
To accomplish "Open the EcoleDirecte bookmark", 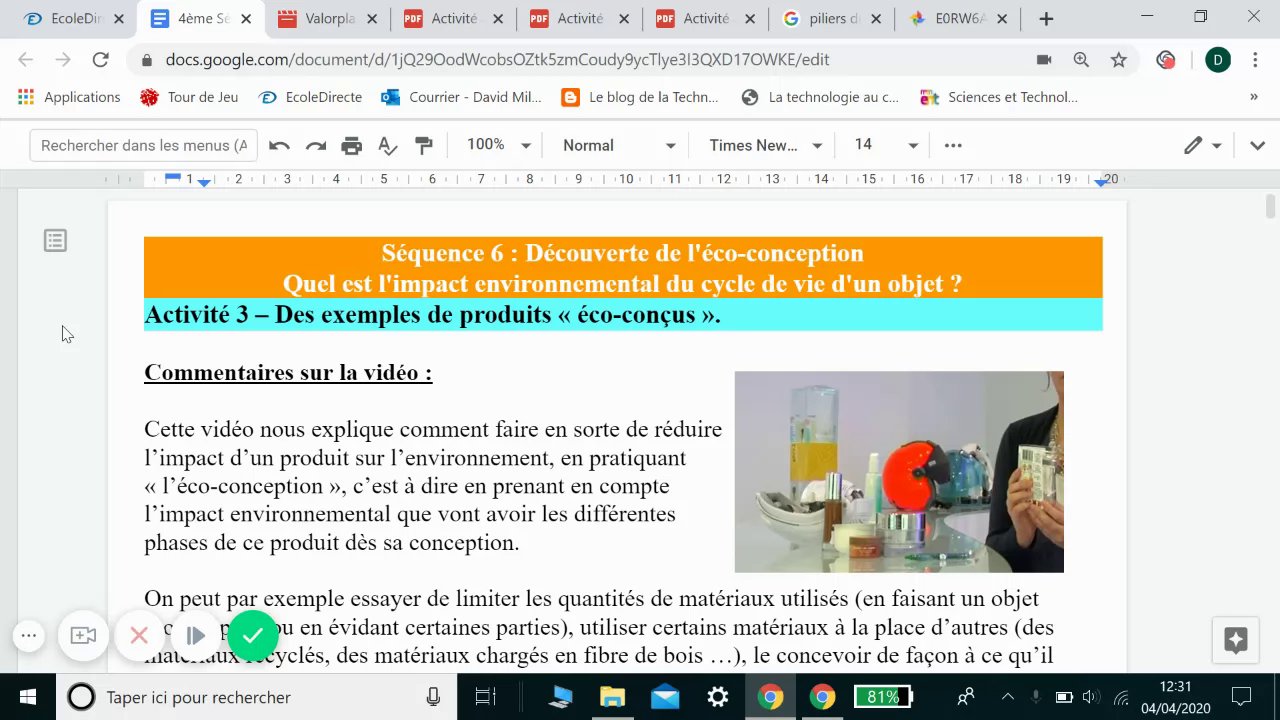I will pyautogui.click(x=310, y=97).
